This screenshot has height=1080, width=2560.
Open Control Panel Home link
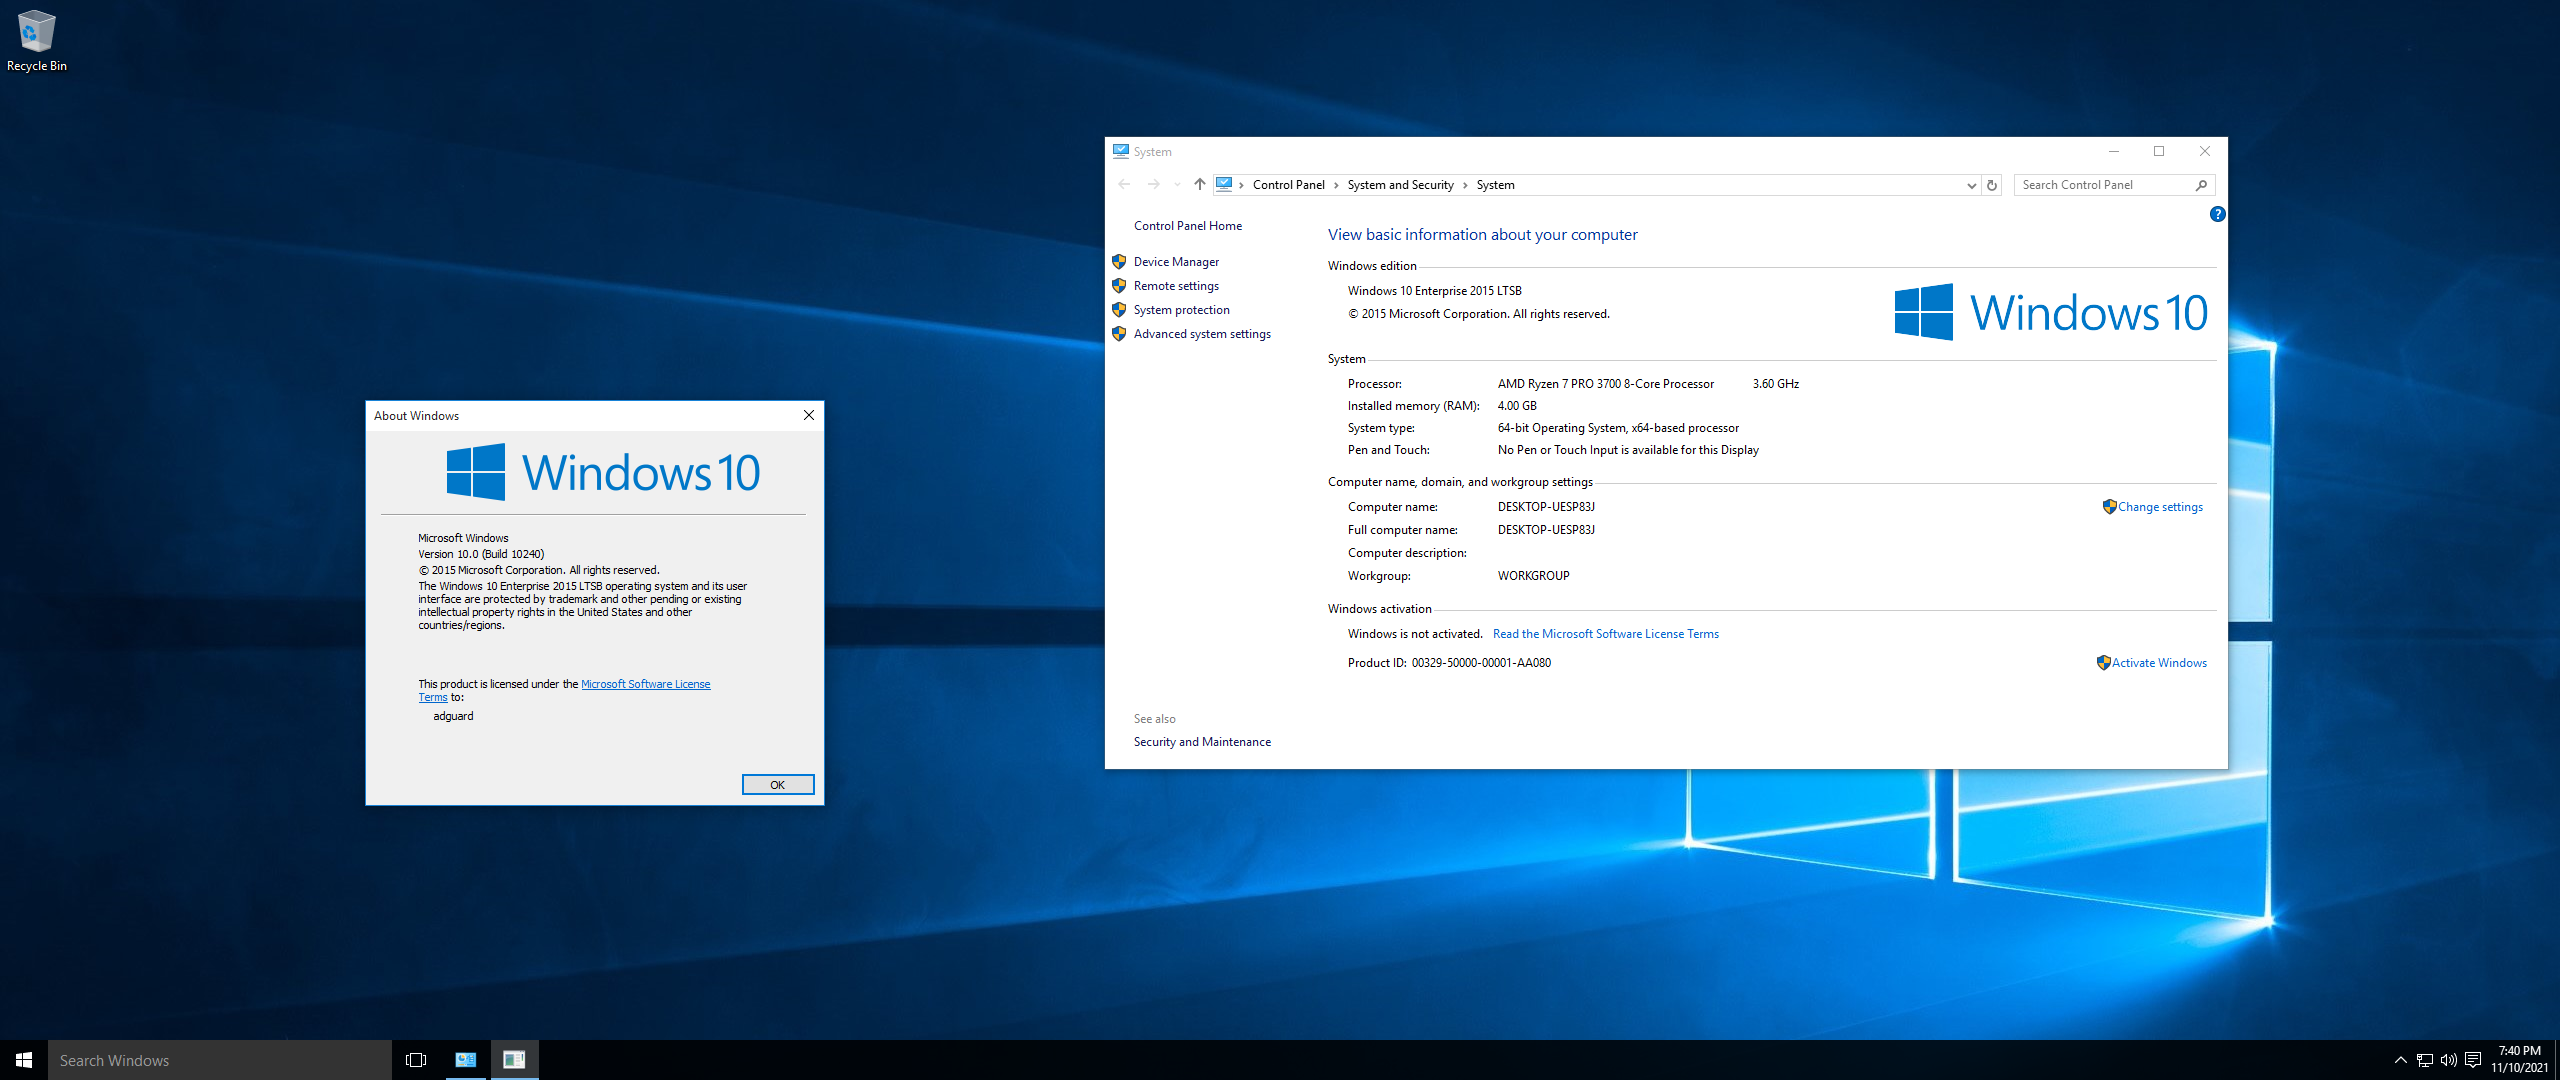pyautogui.click(x=1187, y=226)
